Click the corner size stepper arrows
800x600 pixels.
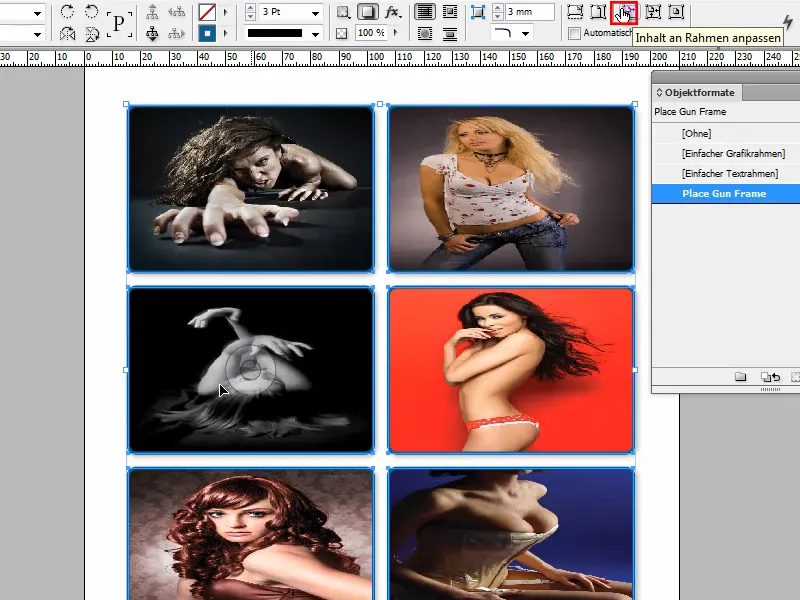(x=497, y=12)
